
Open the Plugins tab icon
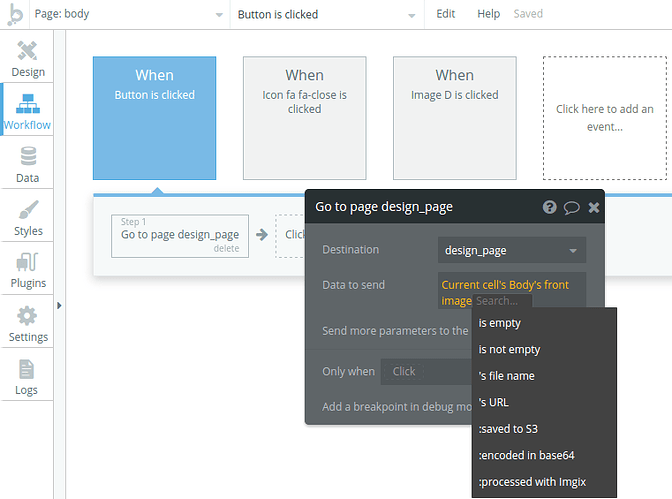(27, 262)
